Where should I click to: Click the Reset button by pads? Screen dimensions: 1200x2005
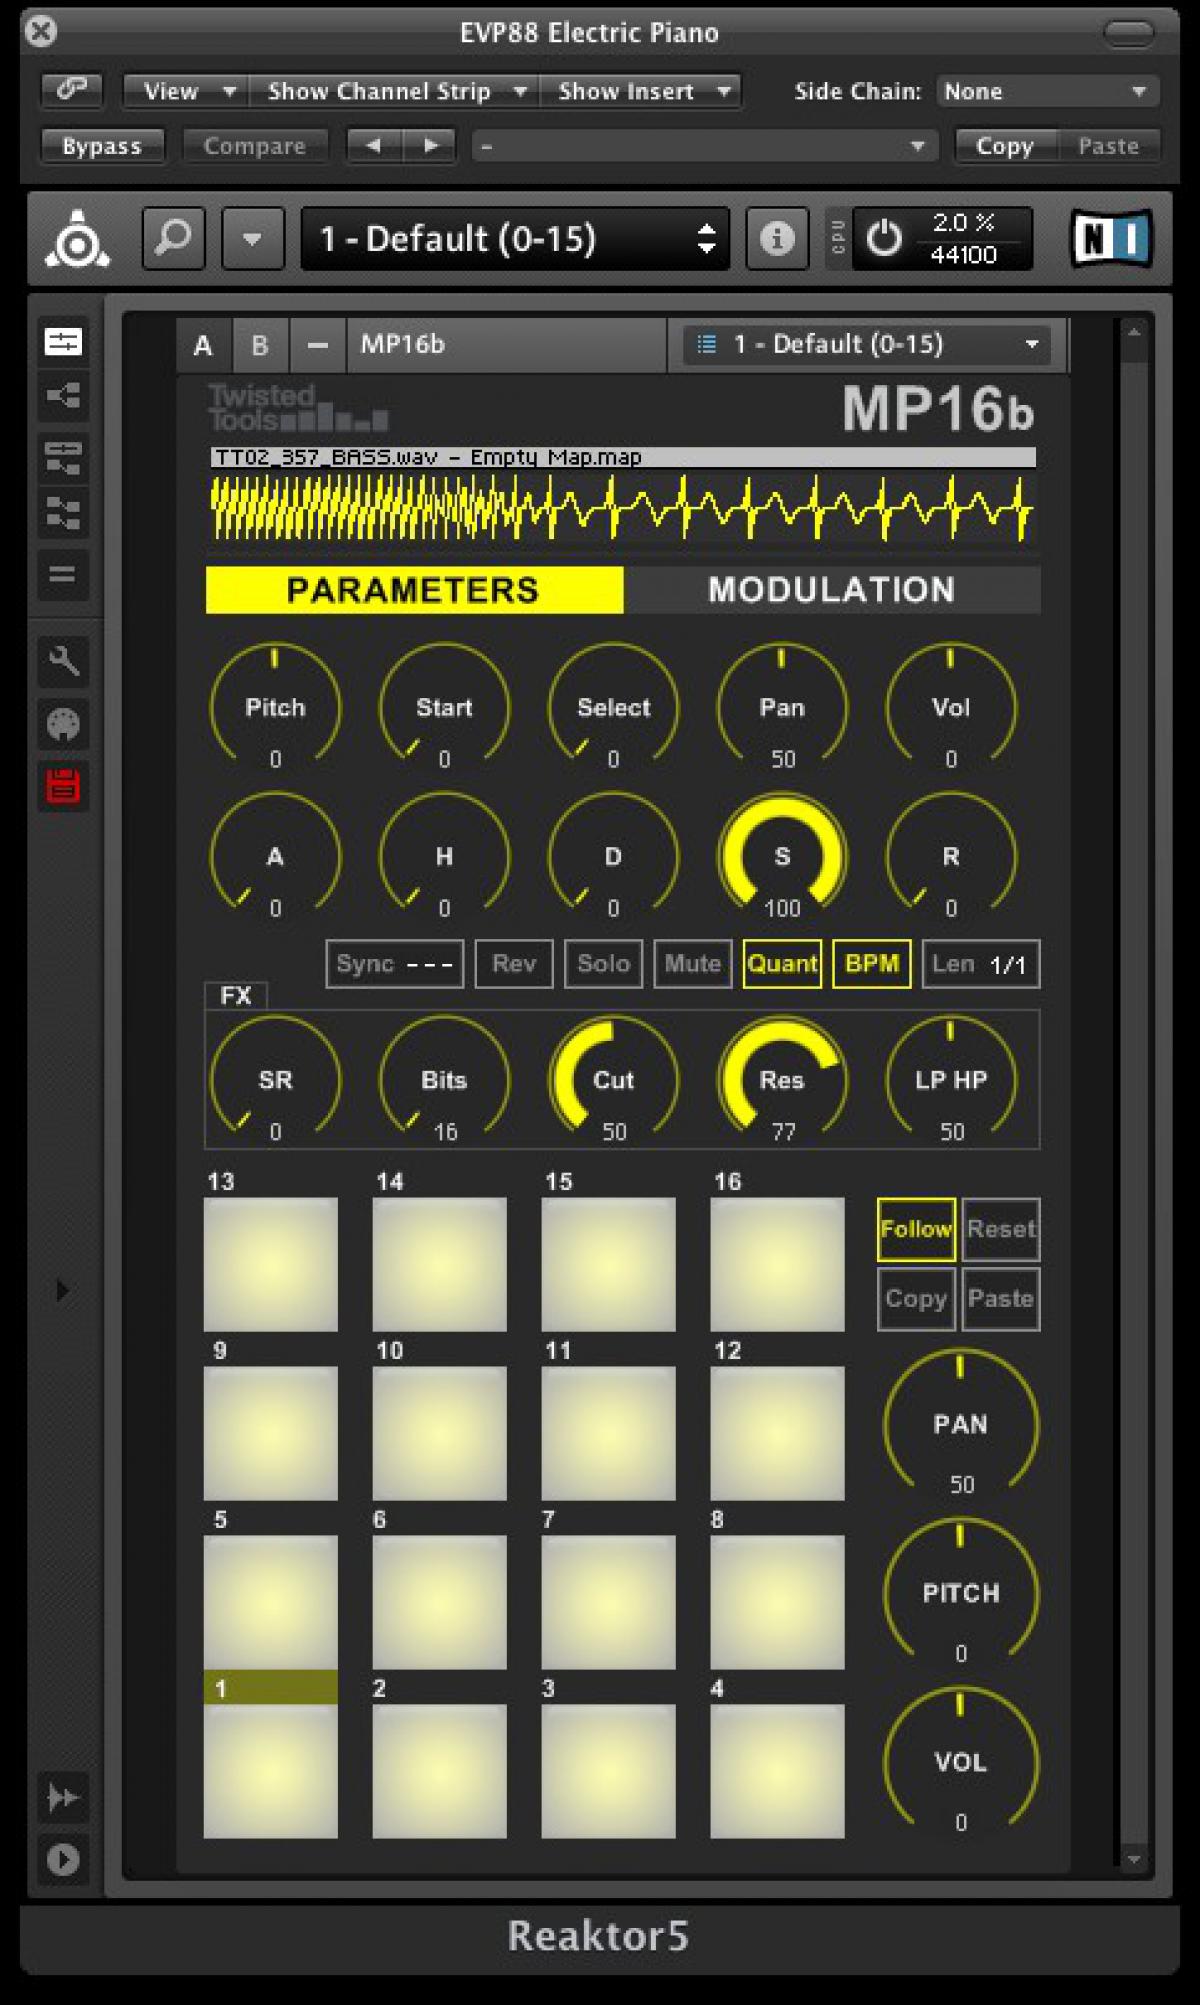pyautogui.click(x=1001, y=1229)
